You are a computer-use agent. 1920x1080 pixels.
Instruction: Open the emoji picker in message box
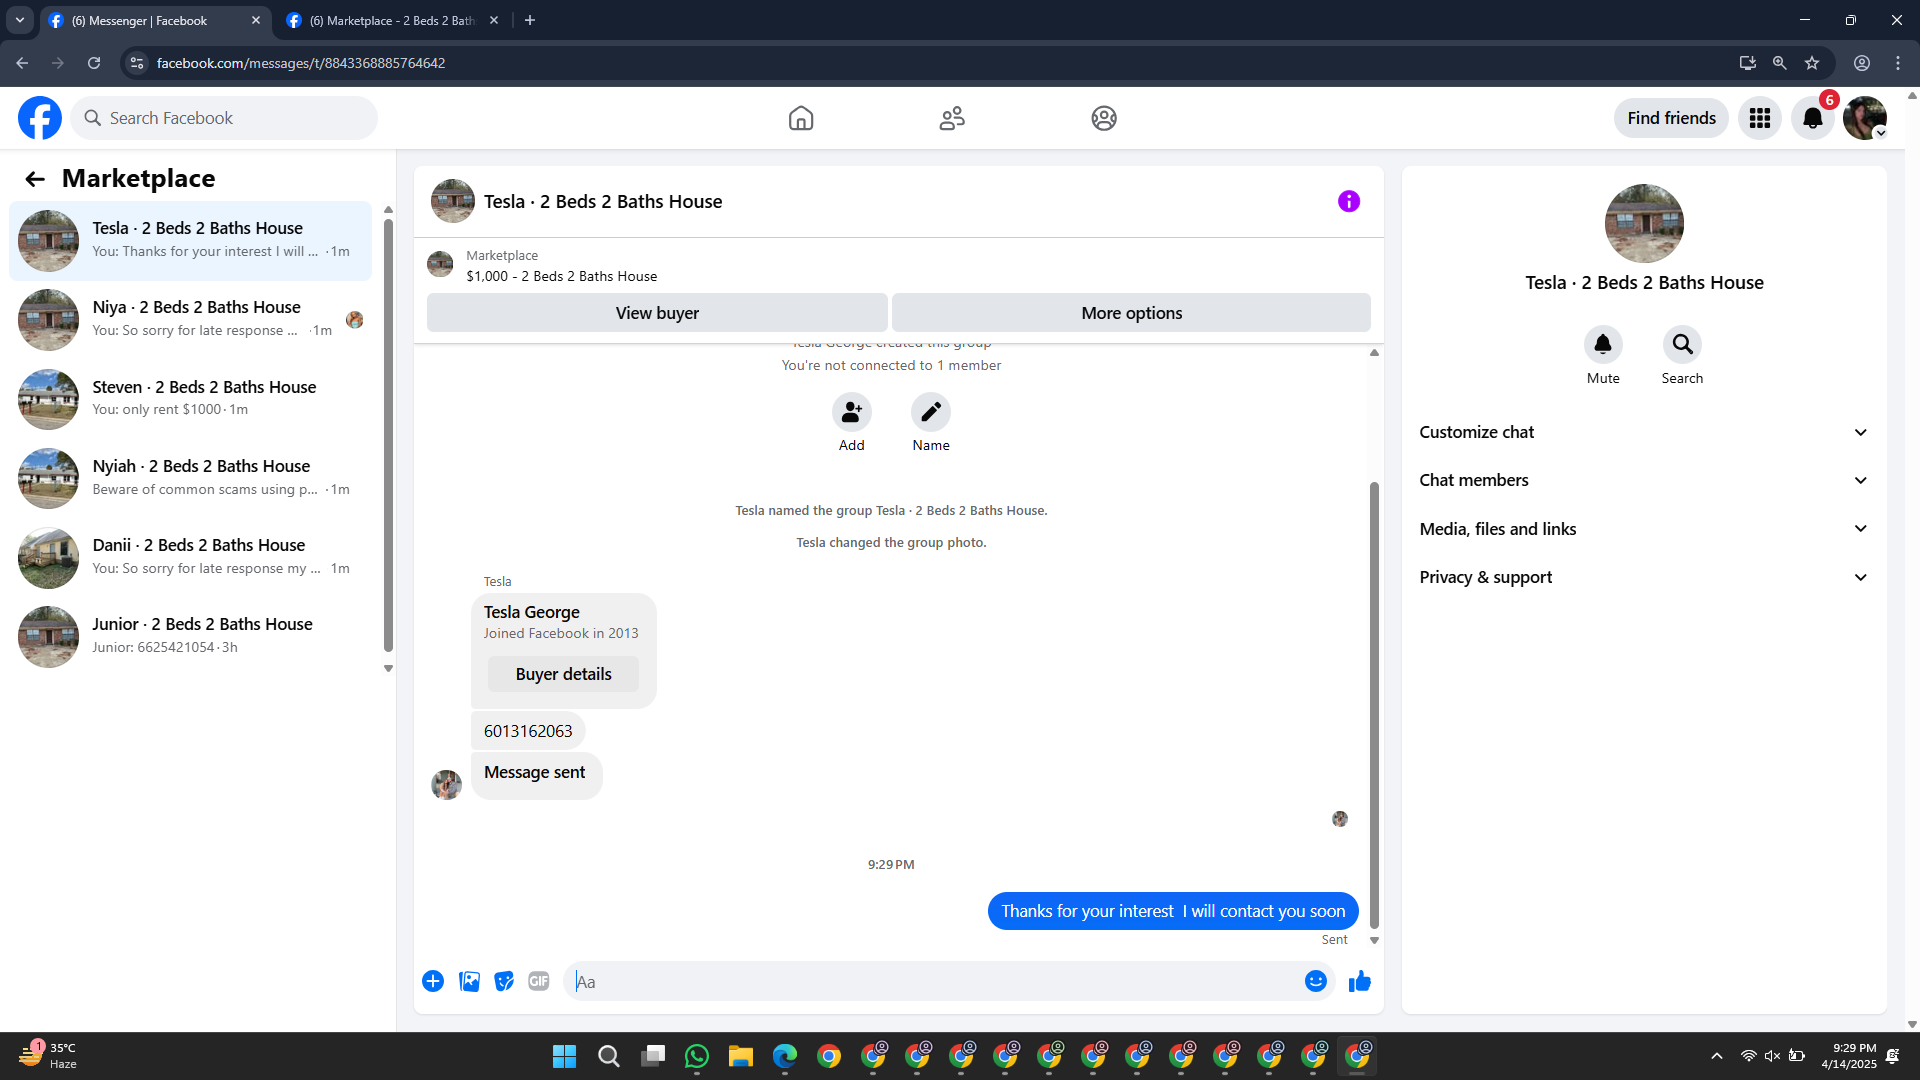1315,981
